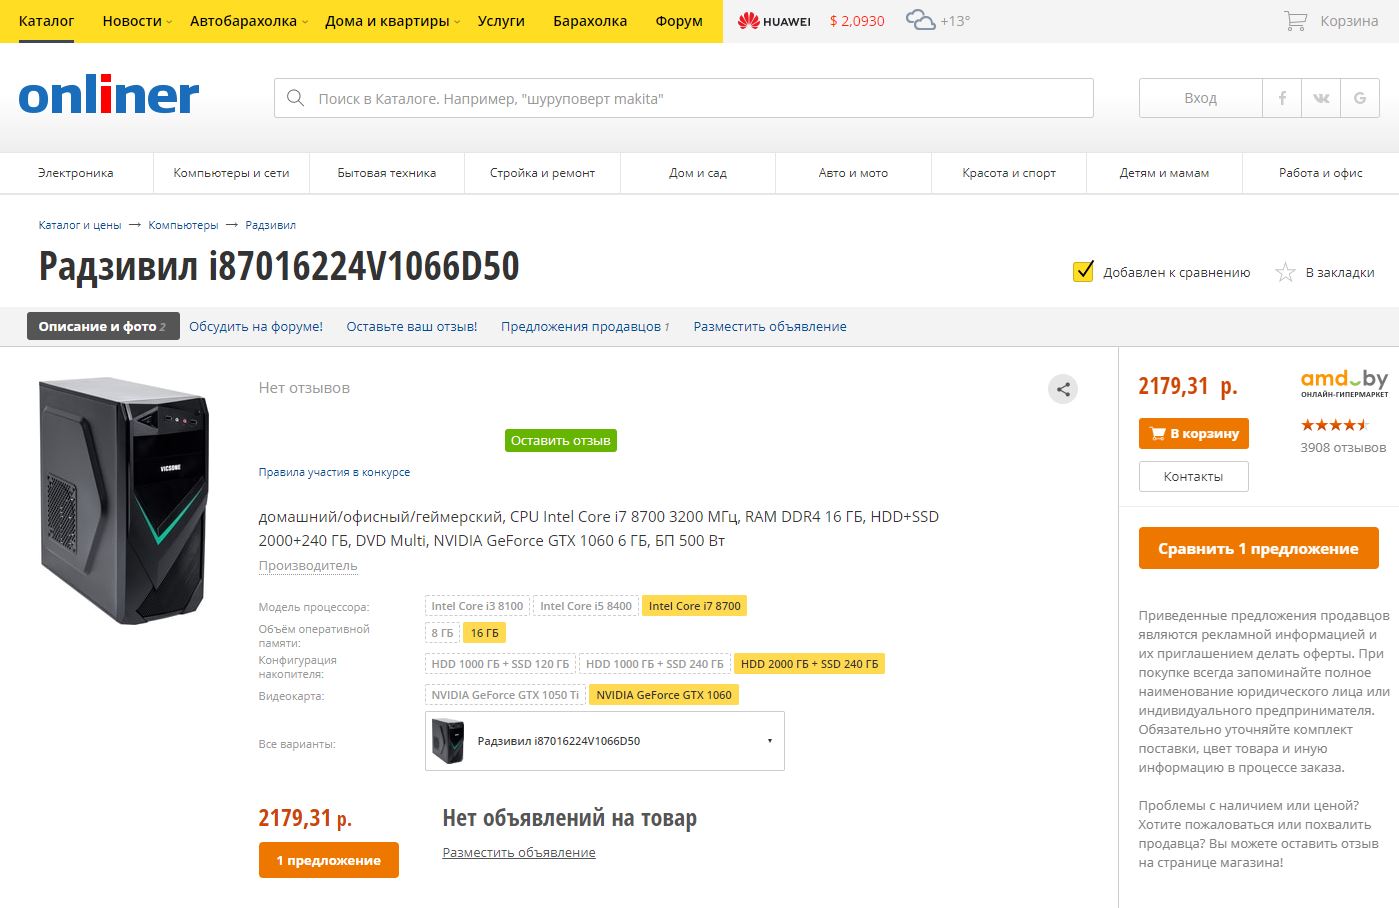The width and height of the screenshot is (1399, 908).
Task: Click the search magnifier icon
Action: 295,98
